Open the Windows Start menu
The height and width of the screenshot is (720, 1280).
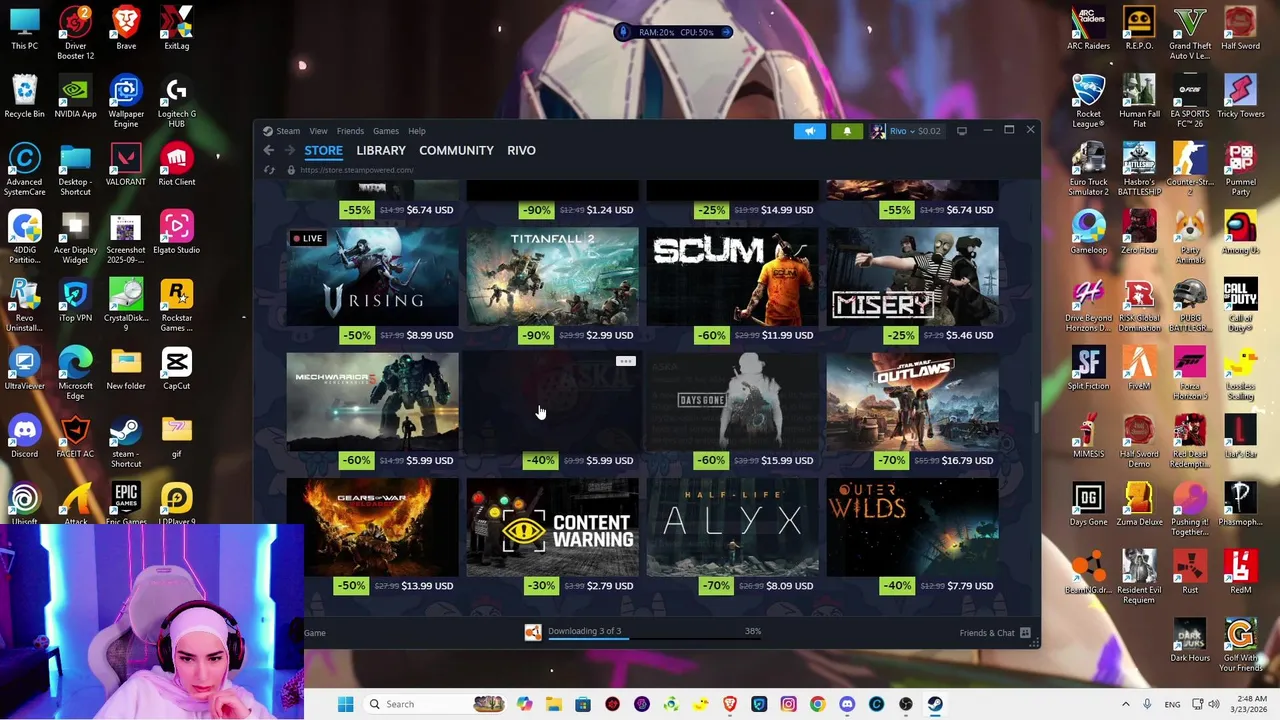click(x=345, y=704)
